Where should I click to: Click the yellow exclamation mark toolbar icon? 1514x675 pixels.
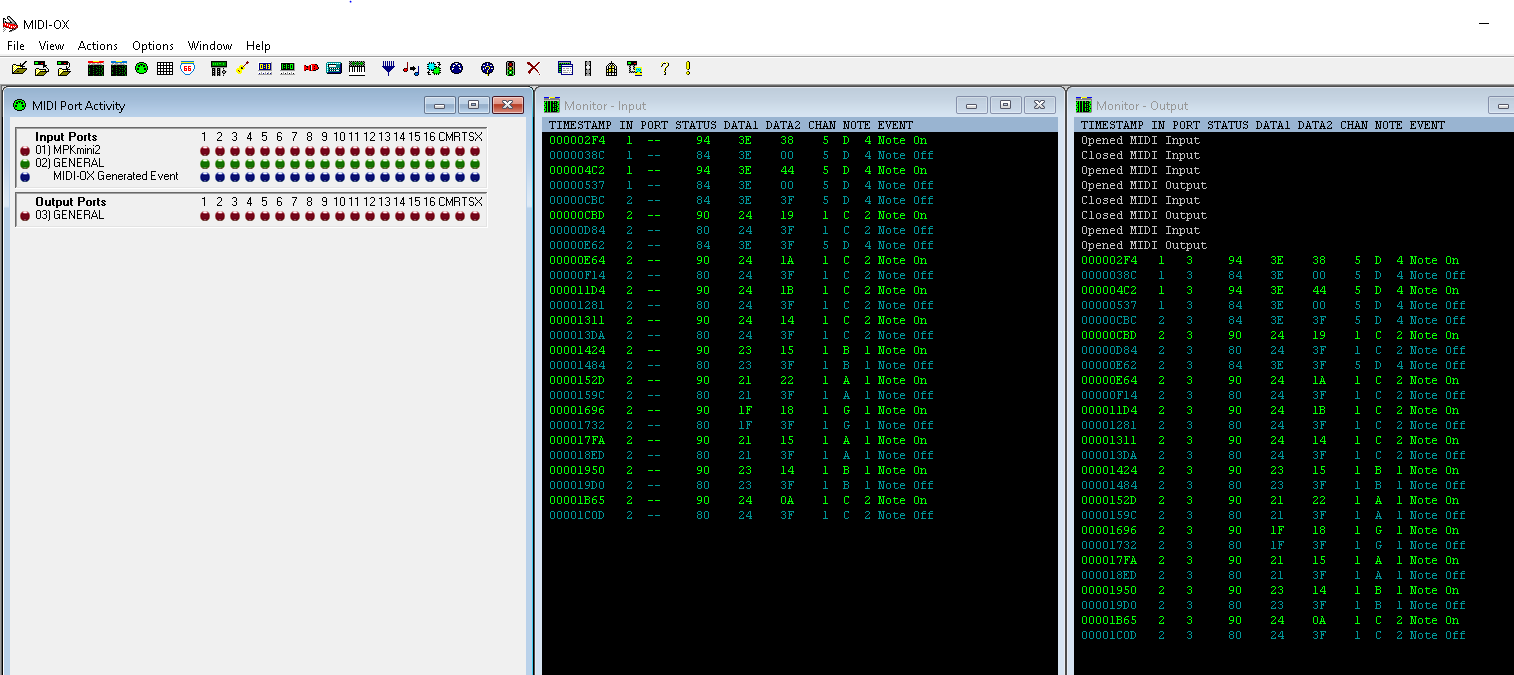(x=688, y=68)
